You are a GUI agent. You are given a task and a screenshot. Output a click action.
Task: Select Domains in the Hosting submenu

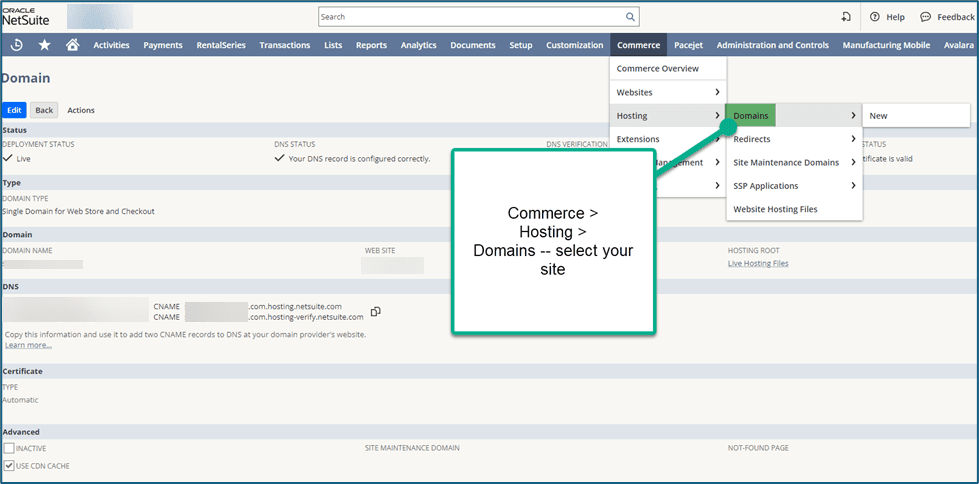(x=794, y=116)
